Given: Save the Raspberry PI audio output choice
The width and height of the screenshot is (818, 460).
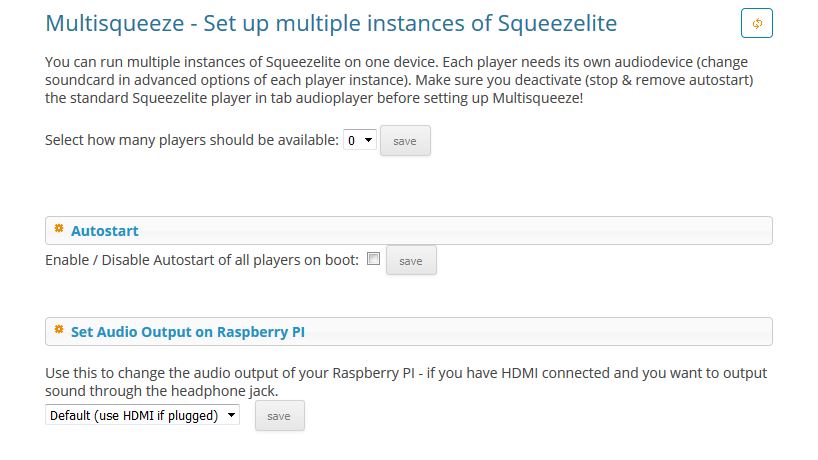Looking at the screenshot, I should point(280,416).
